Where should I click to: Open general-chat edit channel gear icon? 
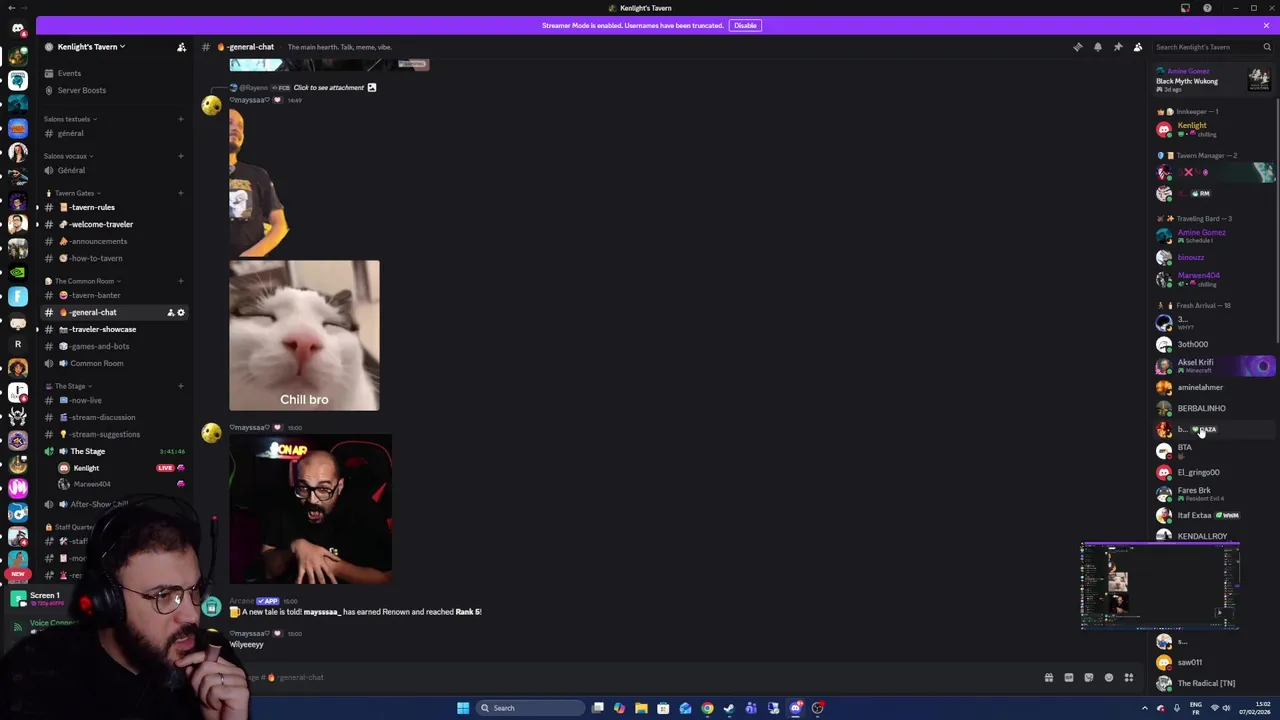pos(181,313)
